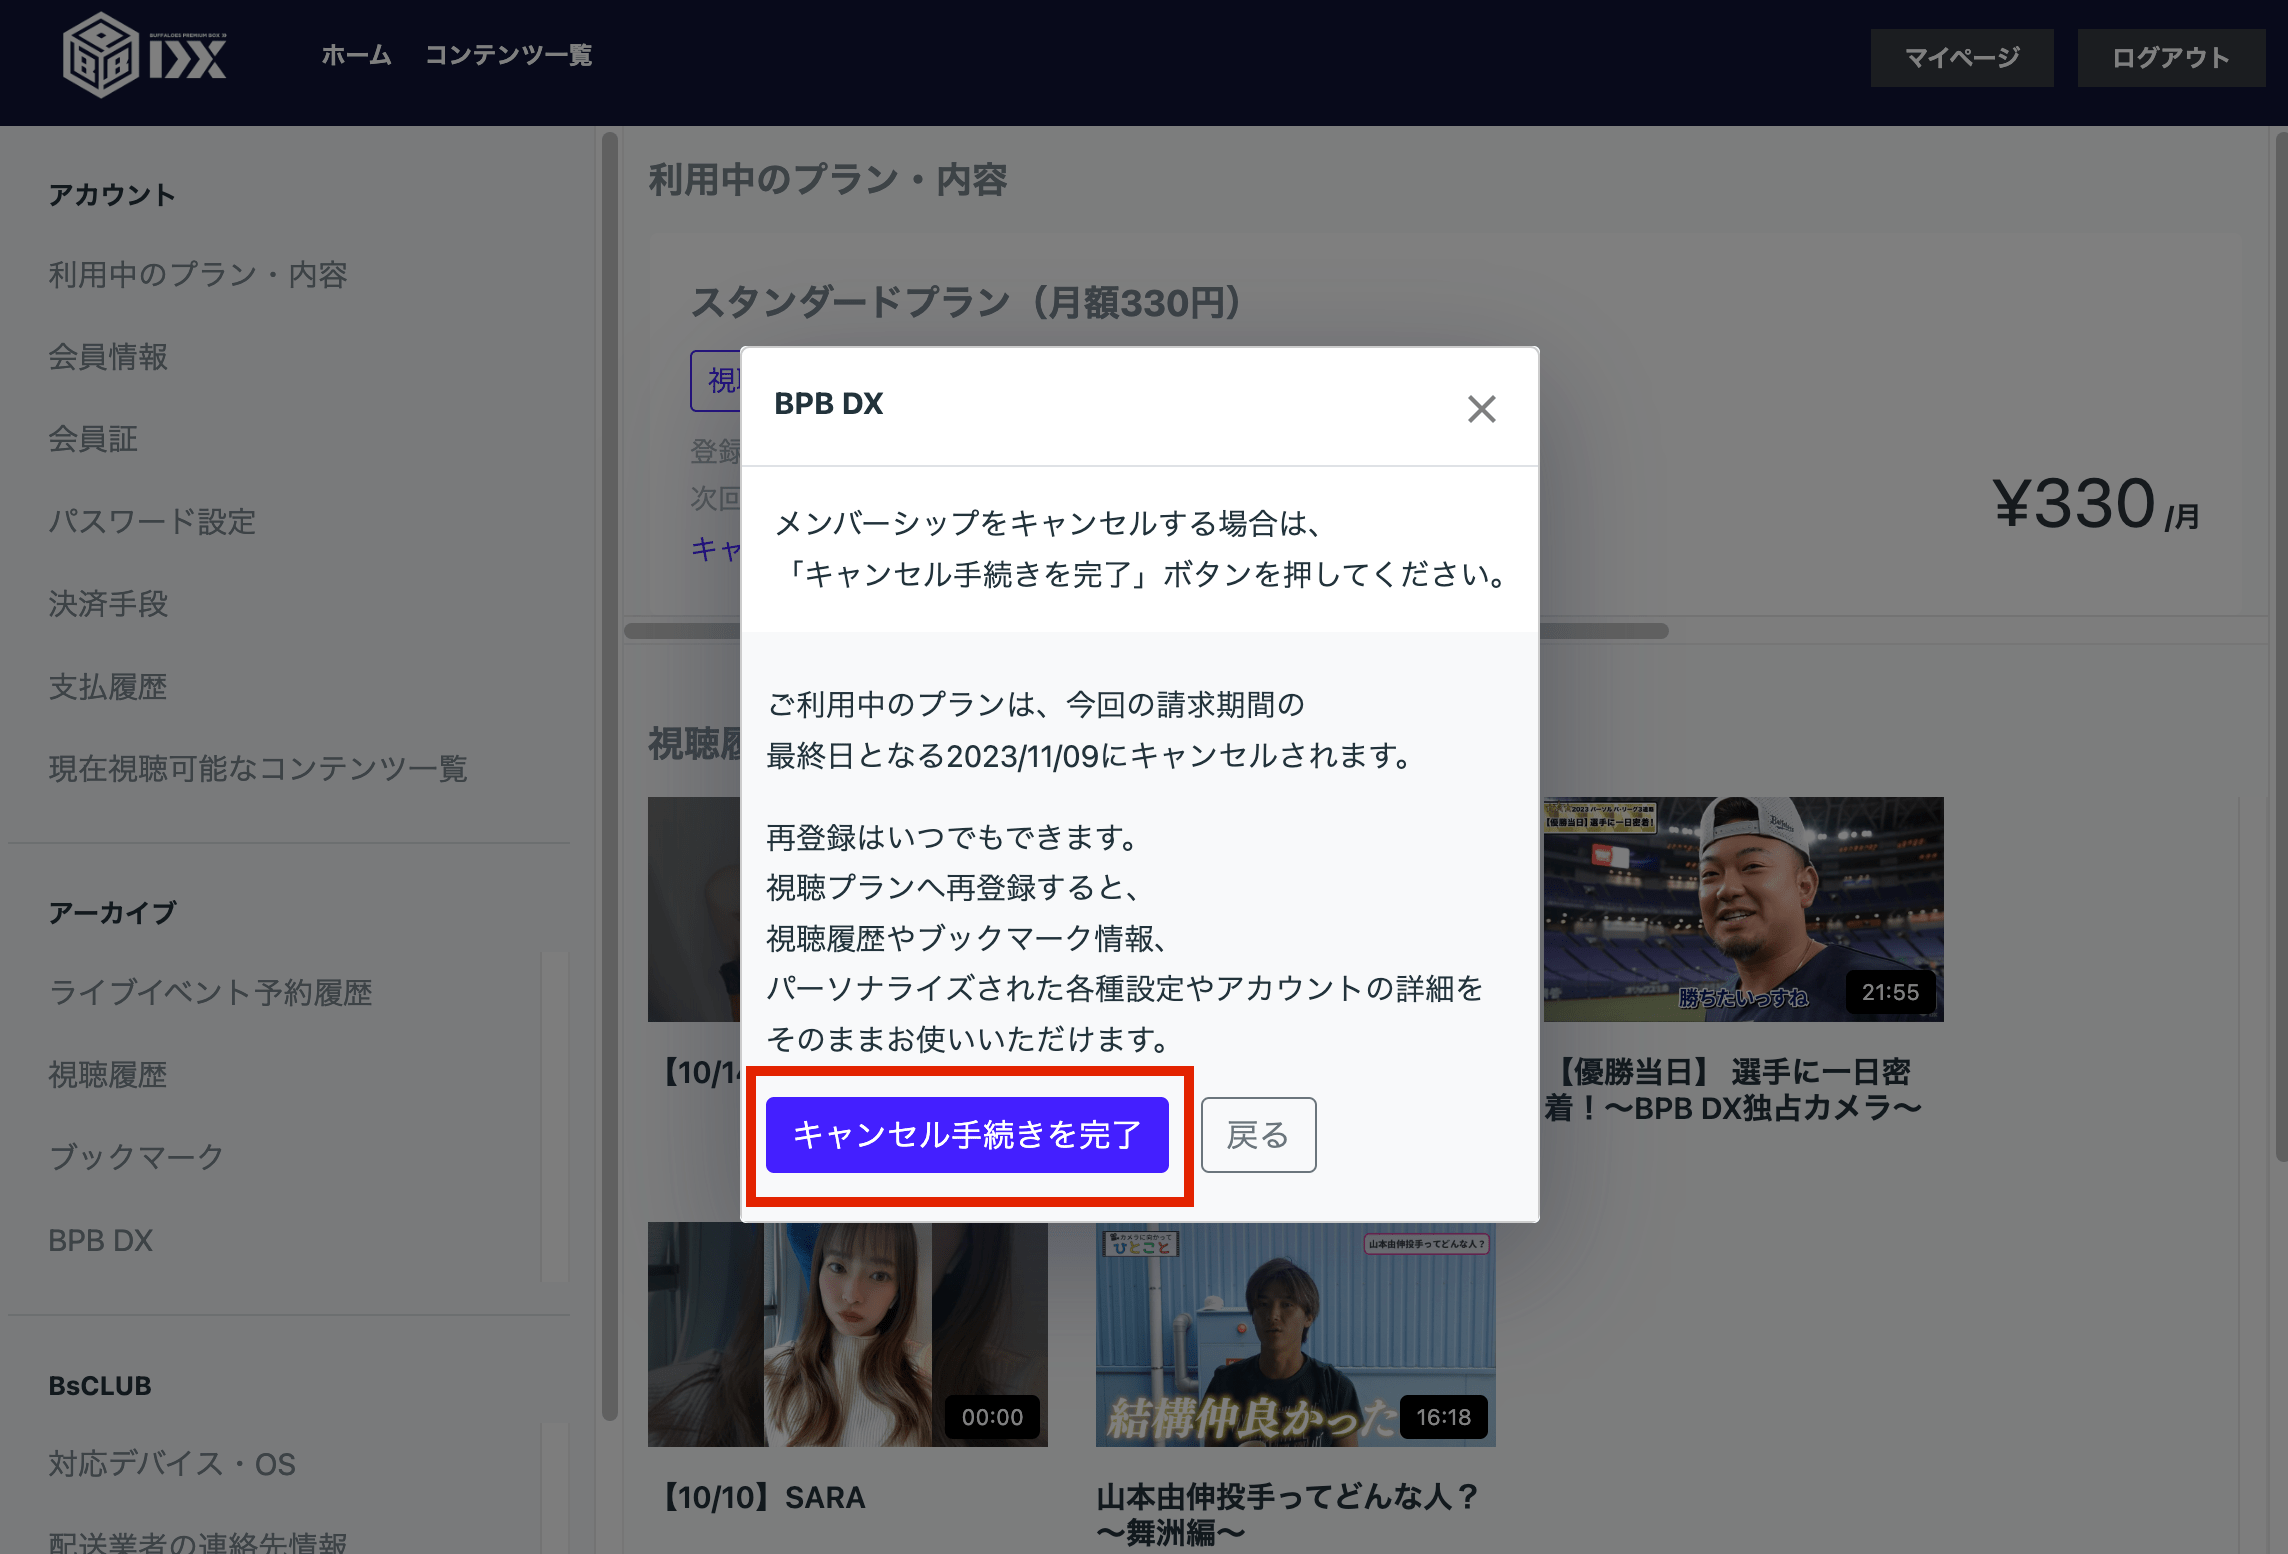Open 決済手段 in the sidebar

(x=108, y=604)
